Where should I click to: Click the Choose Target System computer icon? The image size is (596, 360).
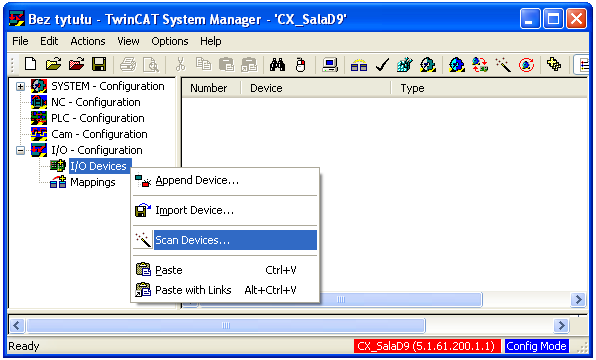(330, 64)
